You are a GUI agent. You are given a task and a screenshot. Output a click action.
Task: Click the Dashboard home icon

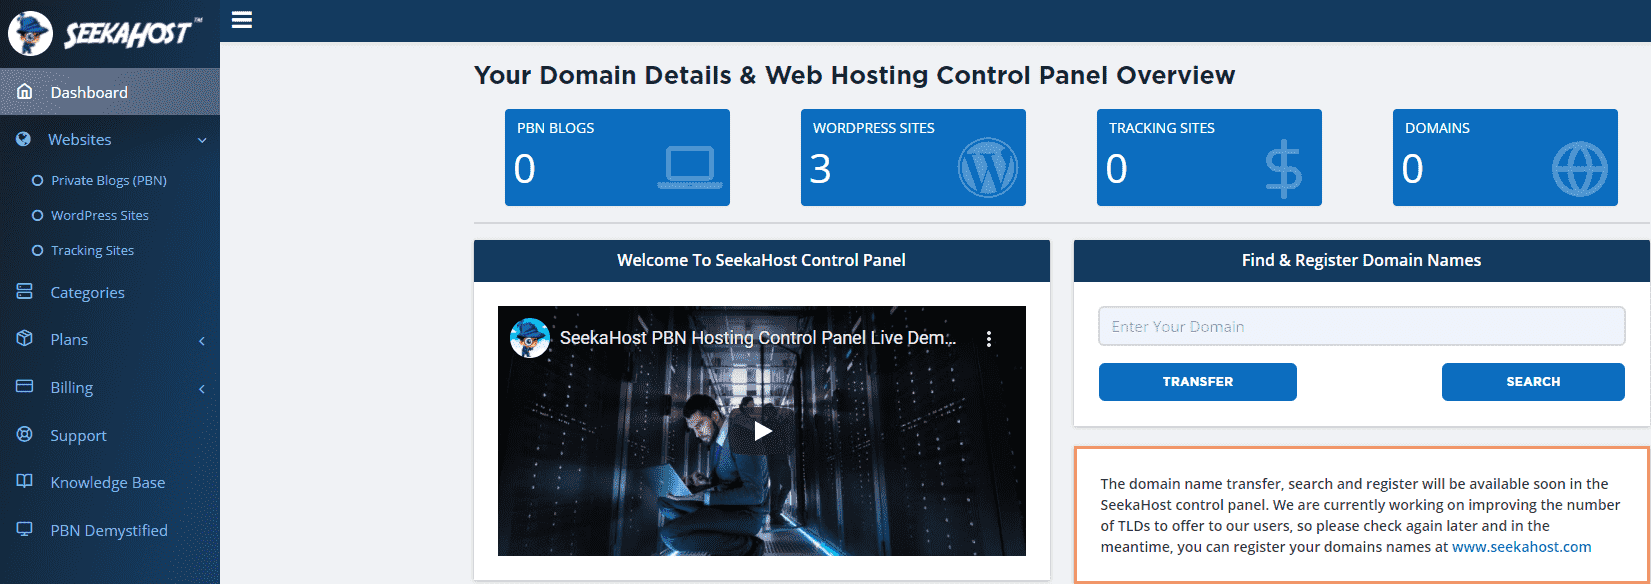25,92
